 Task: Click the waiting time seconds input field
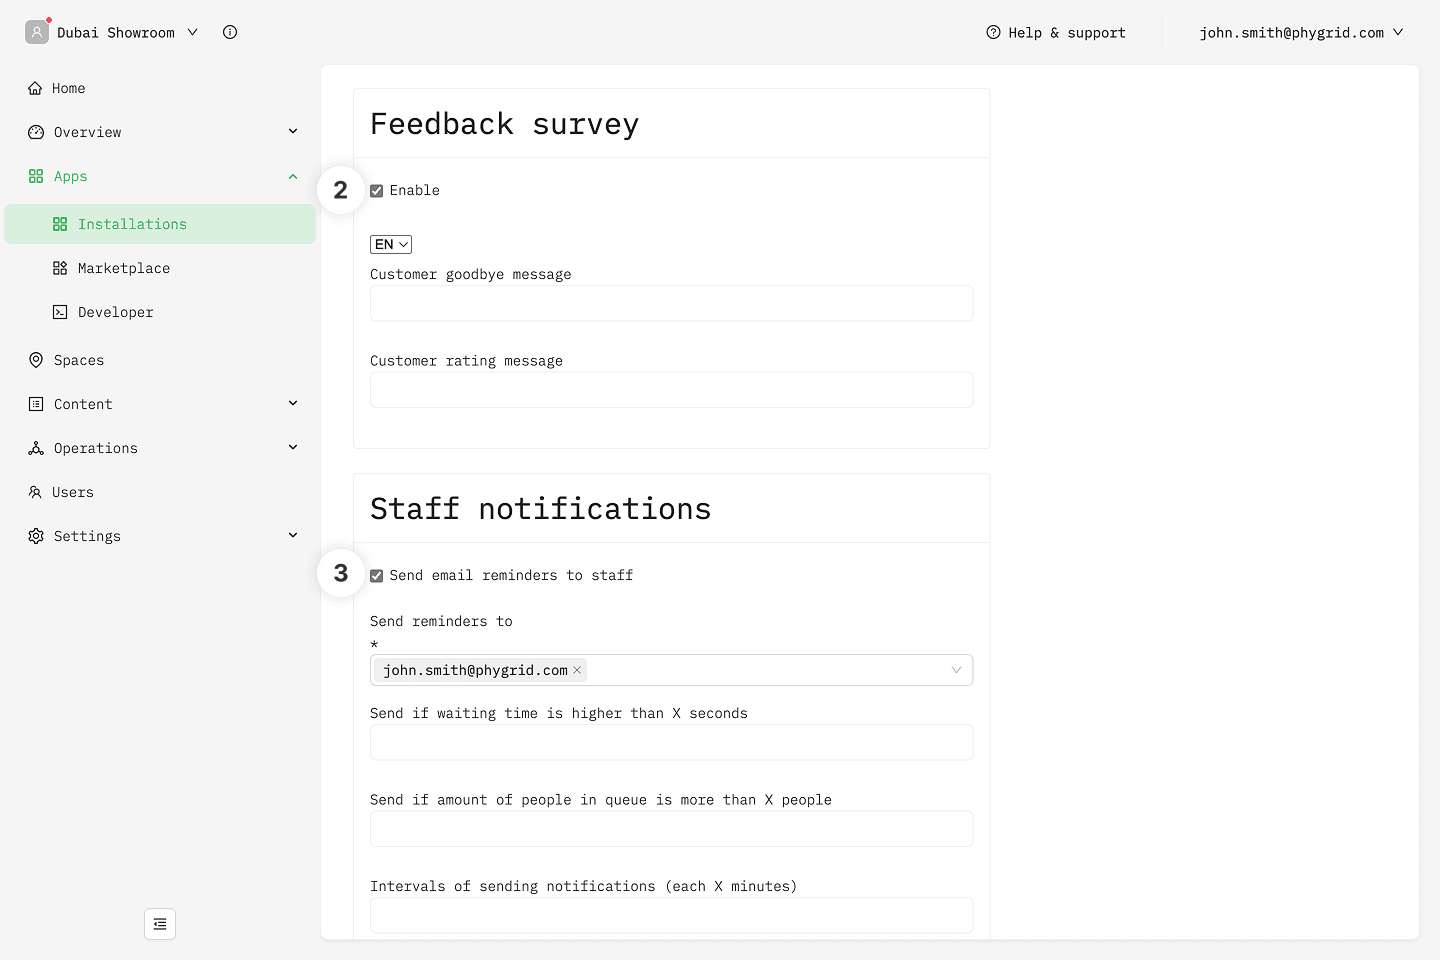tap(671, 742)
